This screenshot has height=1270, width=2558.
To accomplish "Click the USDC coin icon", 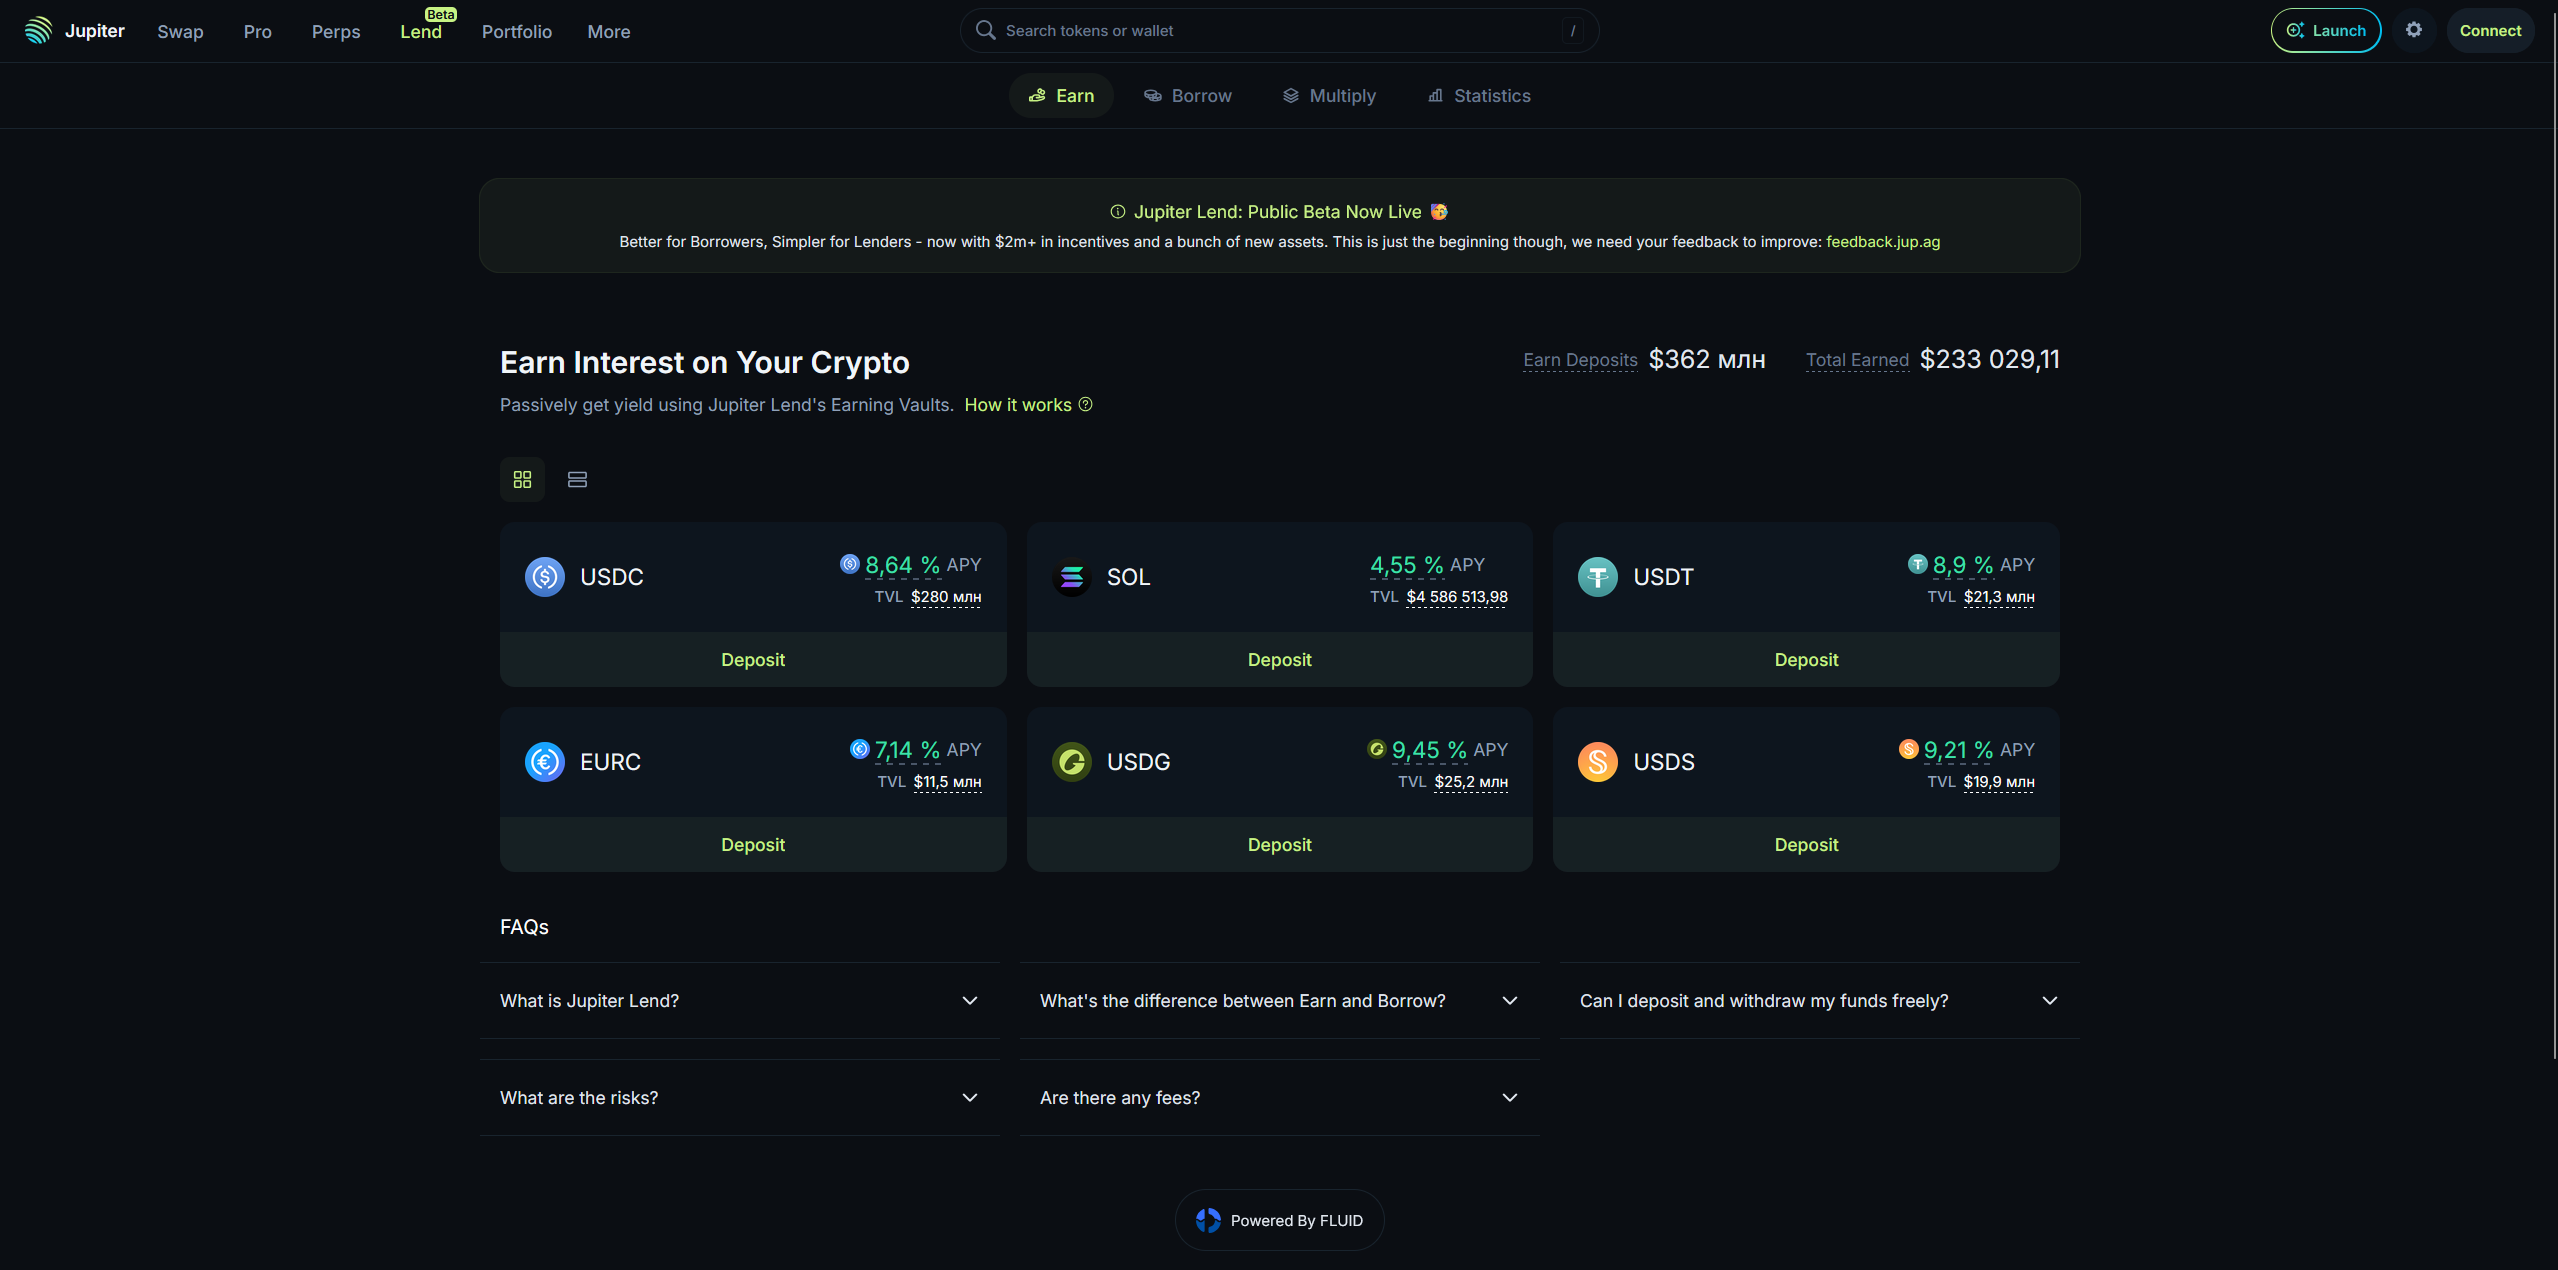I will [545, 577].
